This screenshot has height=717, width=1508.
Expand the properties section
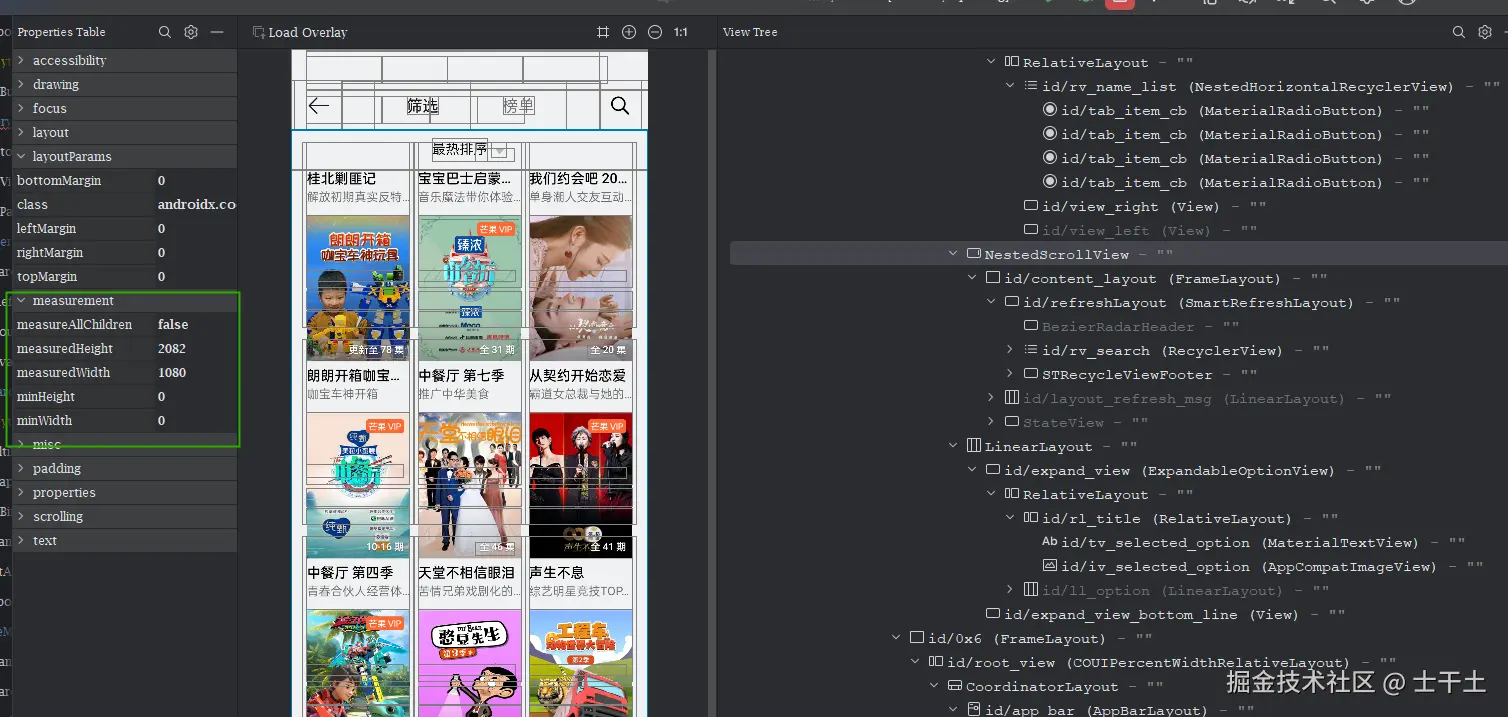tap(22, 493)
